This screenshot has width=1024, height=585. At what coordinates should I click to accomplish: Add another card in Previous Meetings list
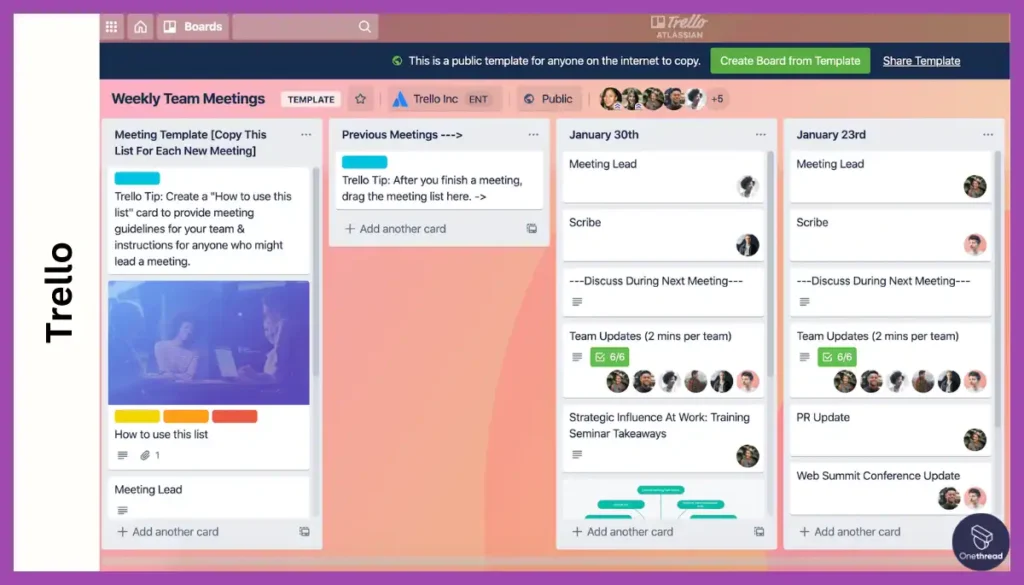coord(395,229)
